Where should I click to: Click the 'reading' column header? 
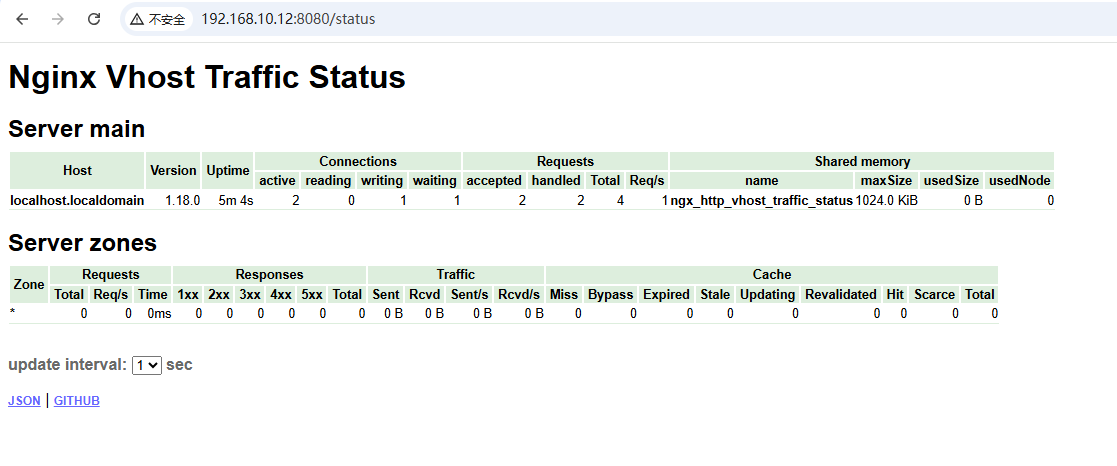(x=328, y=181)
